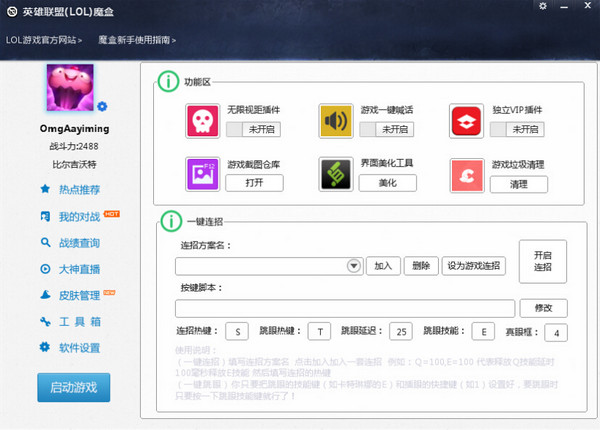Click the 连招热键 field showing S
Viewport: 600px width, 430px height.
coord(237,331)
